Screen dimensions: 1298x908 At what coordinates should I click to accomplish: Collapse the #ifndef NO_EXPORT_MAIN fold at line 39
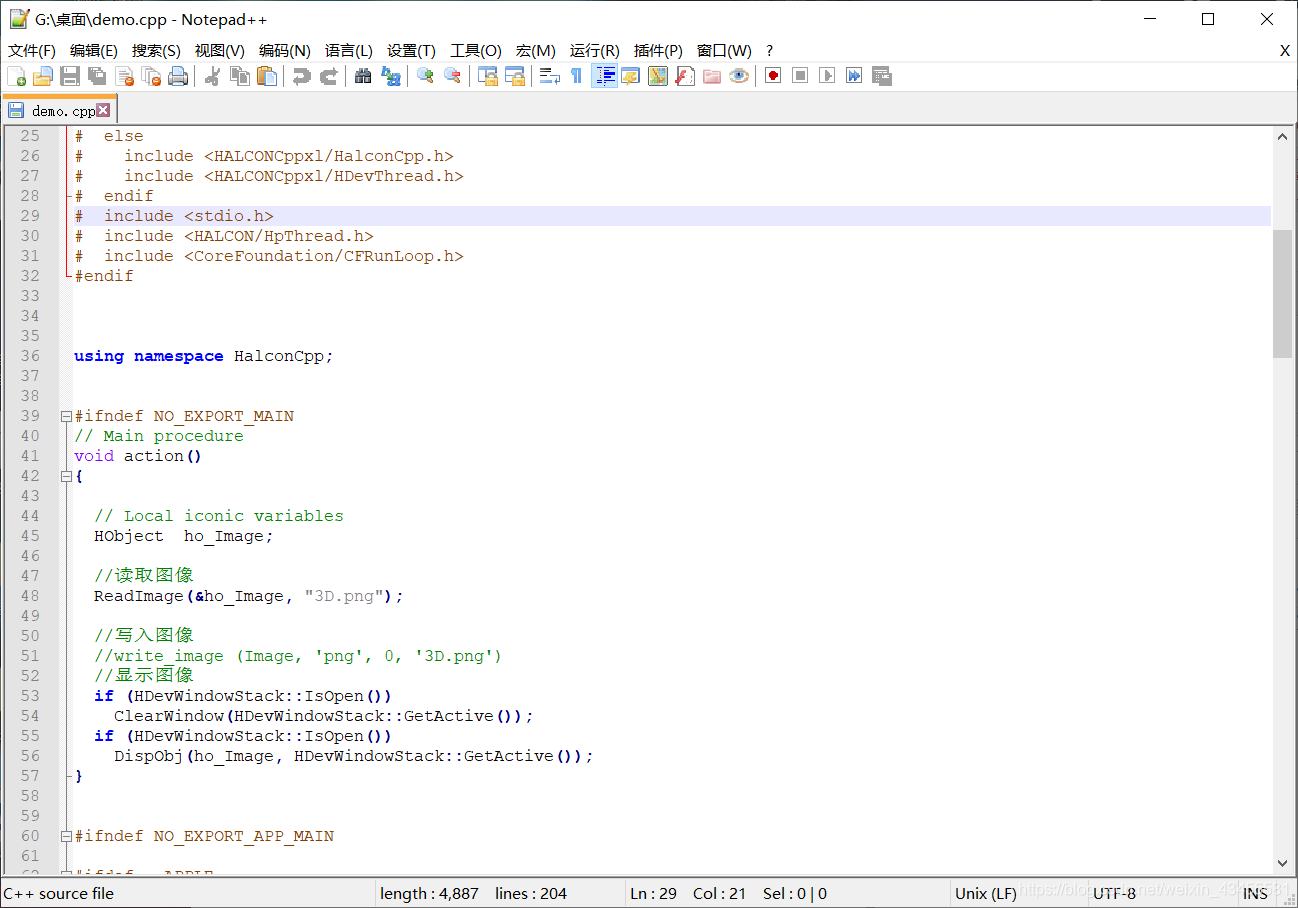pyautogui.click(x=66, y=416)
